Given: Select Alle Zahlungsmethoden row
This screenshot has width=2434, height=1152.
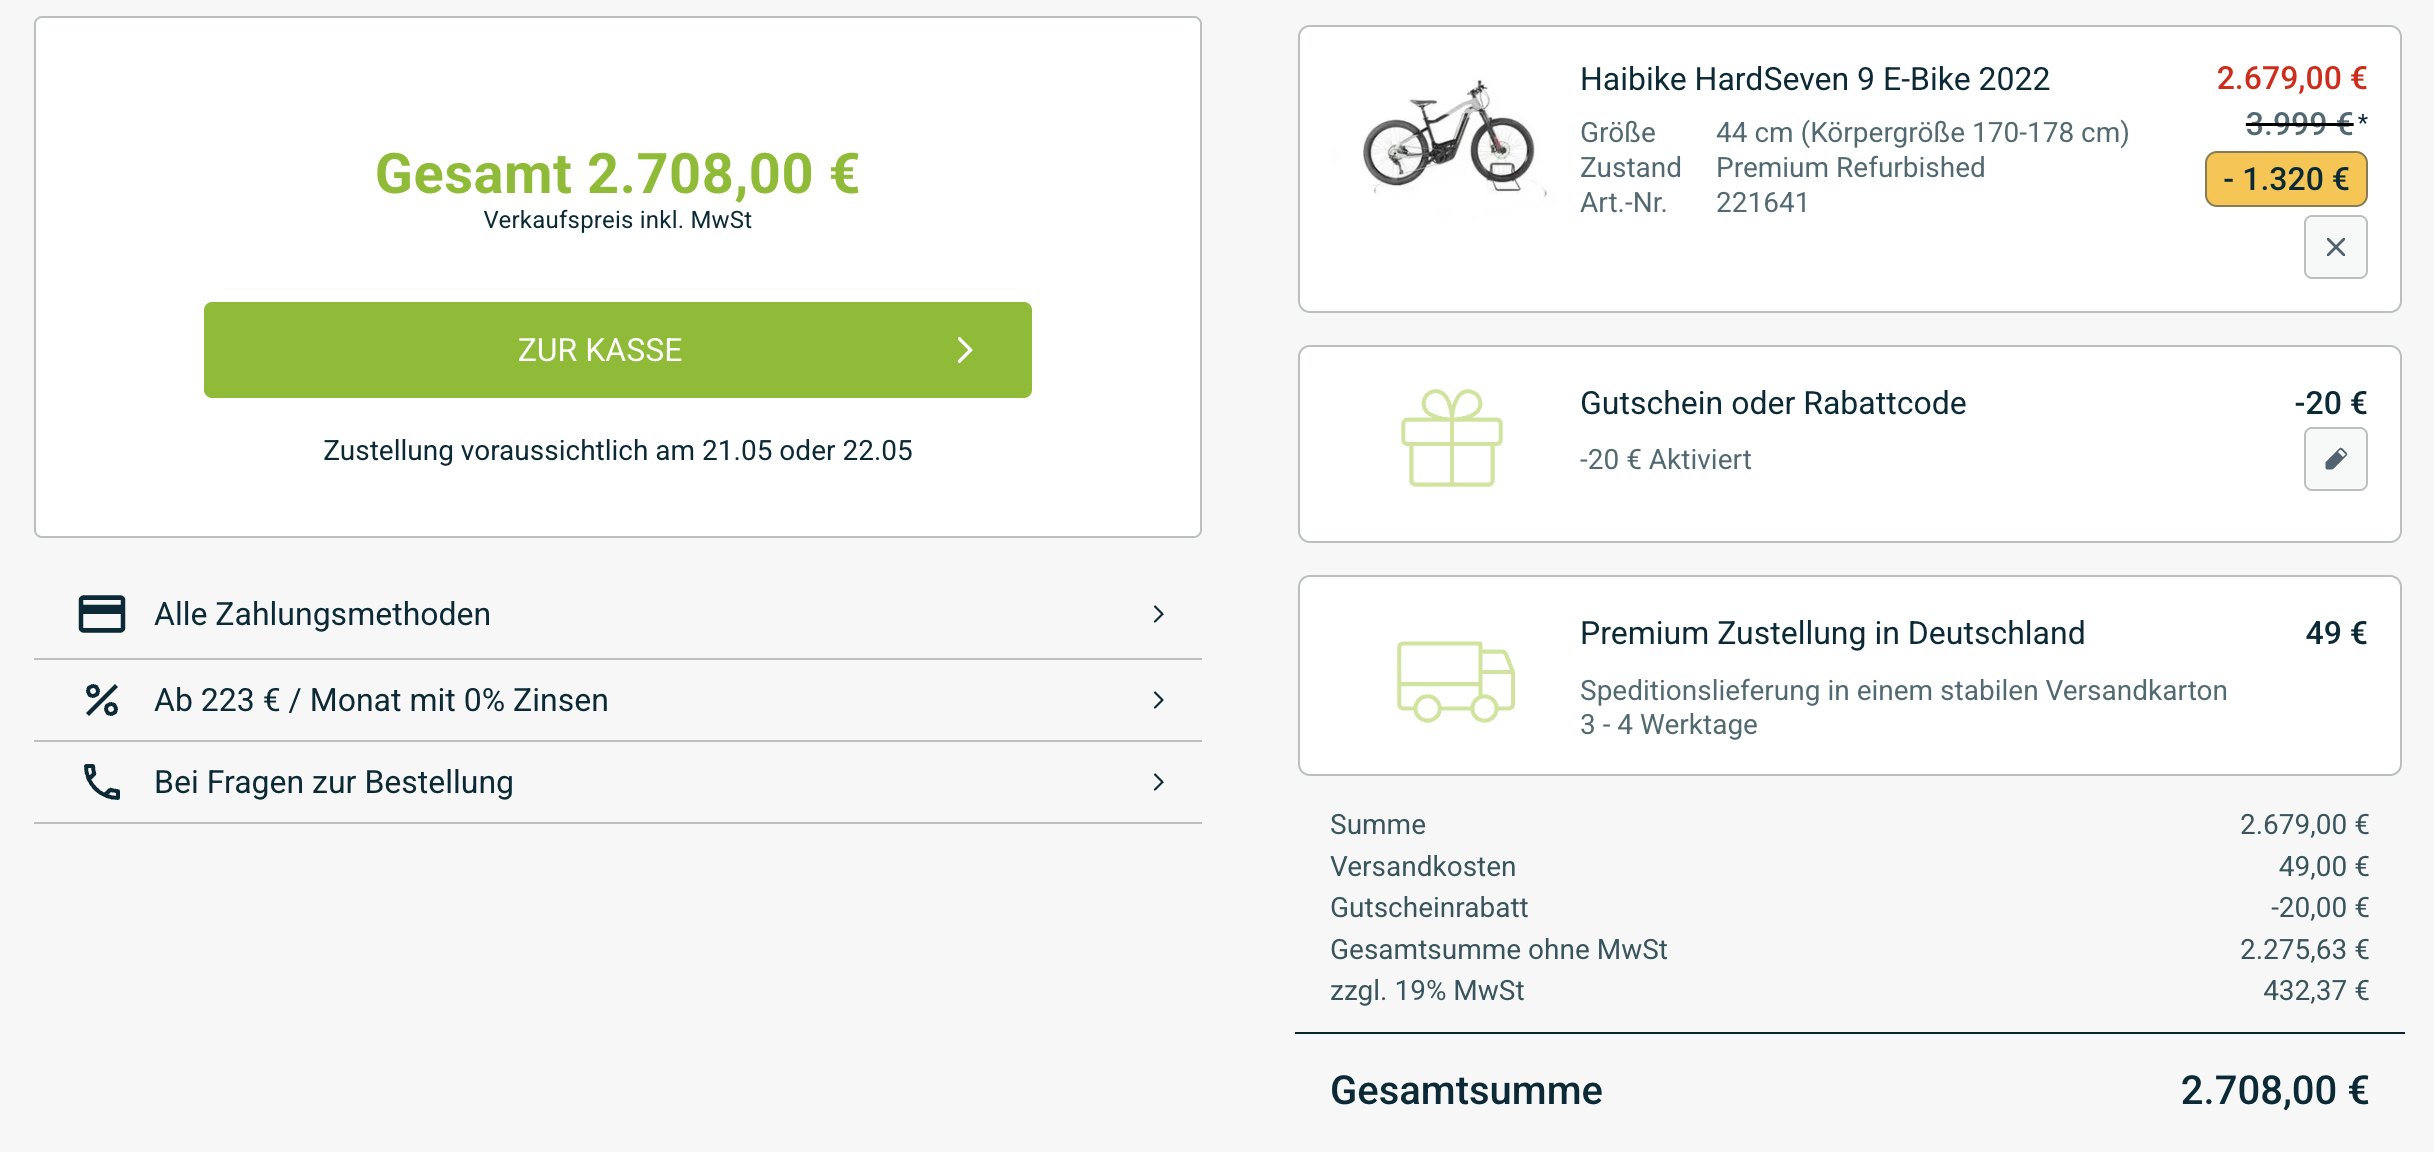Looking at the screenshot, I should [322, 614].
